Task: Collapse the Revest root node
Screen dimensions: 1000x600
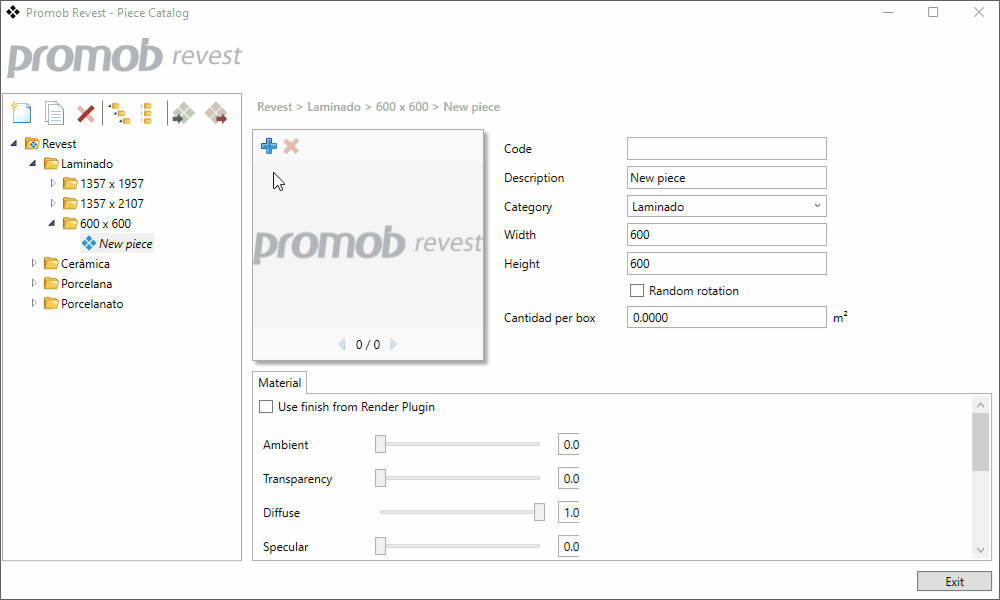Action: coord(14,143)
